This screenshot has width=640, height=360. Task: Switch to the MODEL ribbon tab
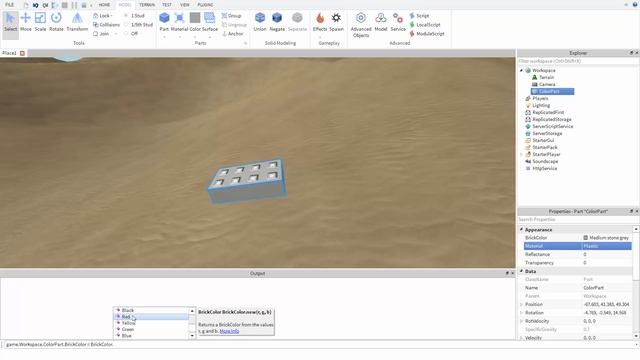pos(124,4)
